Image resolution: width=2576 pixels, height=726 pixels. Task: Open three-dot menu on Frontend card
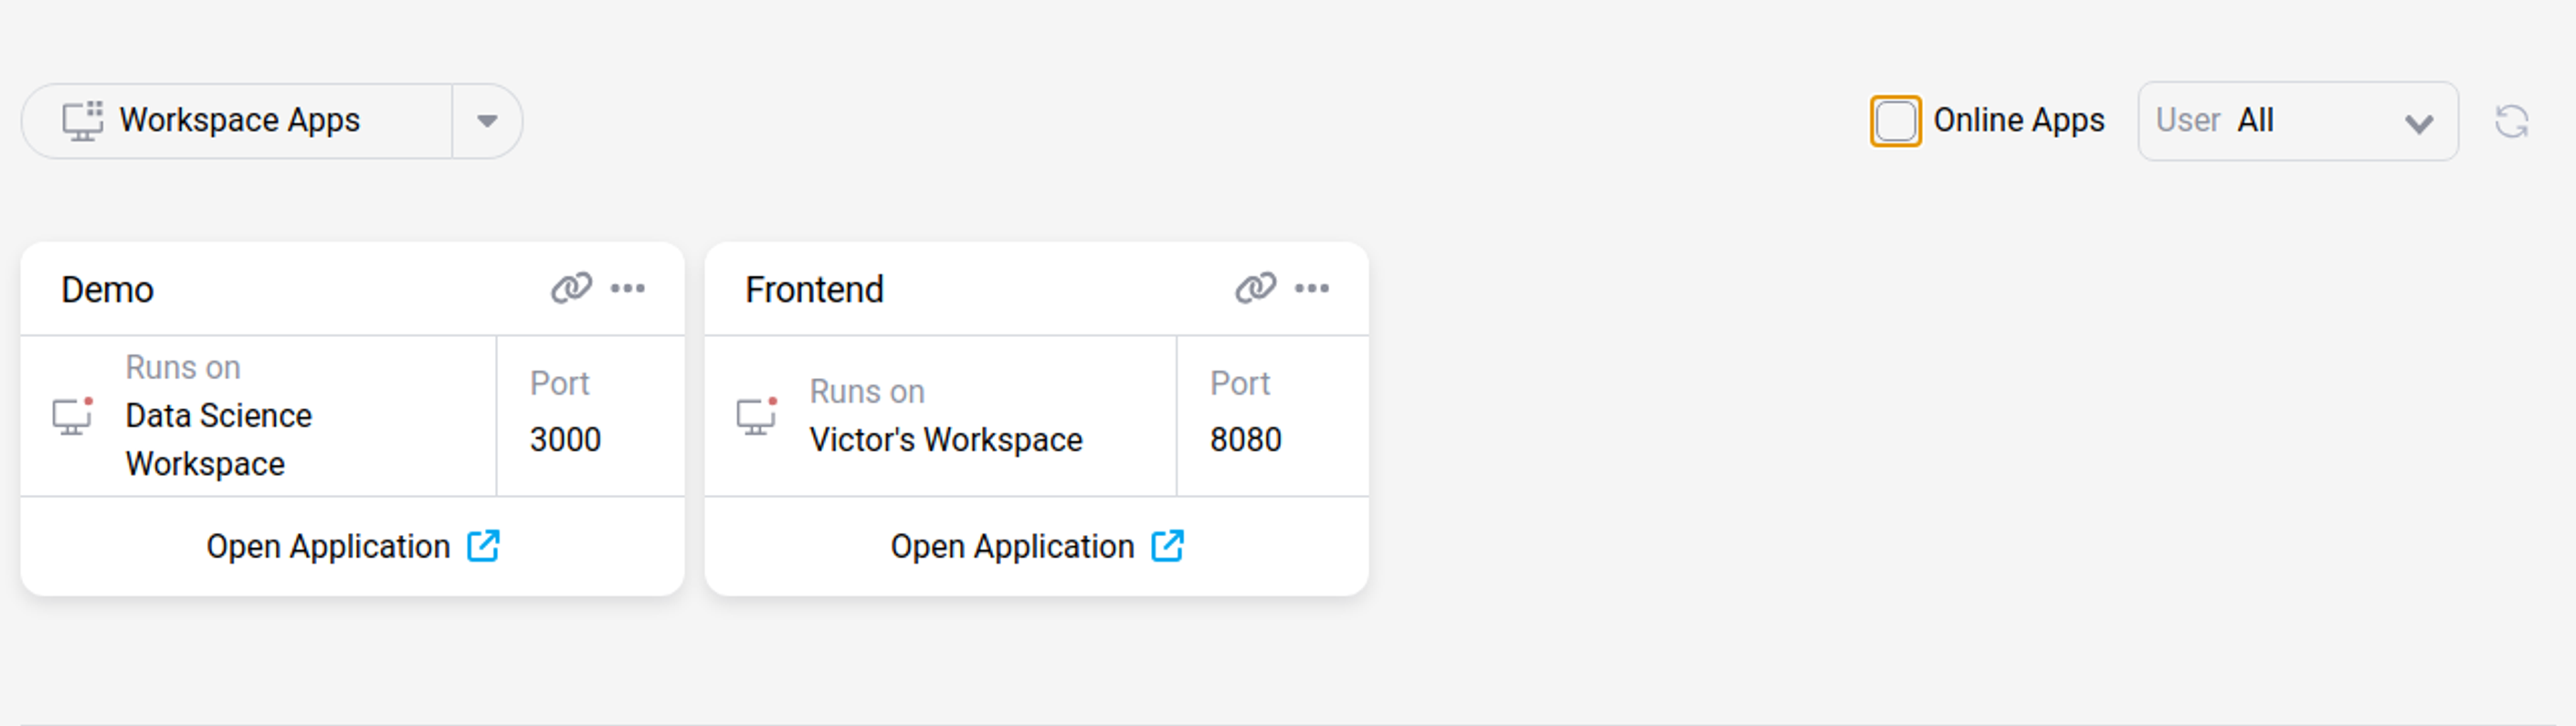[x=1312, y=288]
